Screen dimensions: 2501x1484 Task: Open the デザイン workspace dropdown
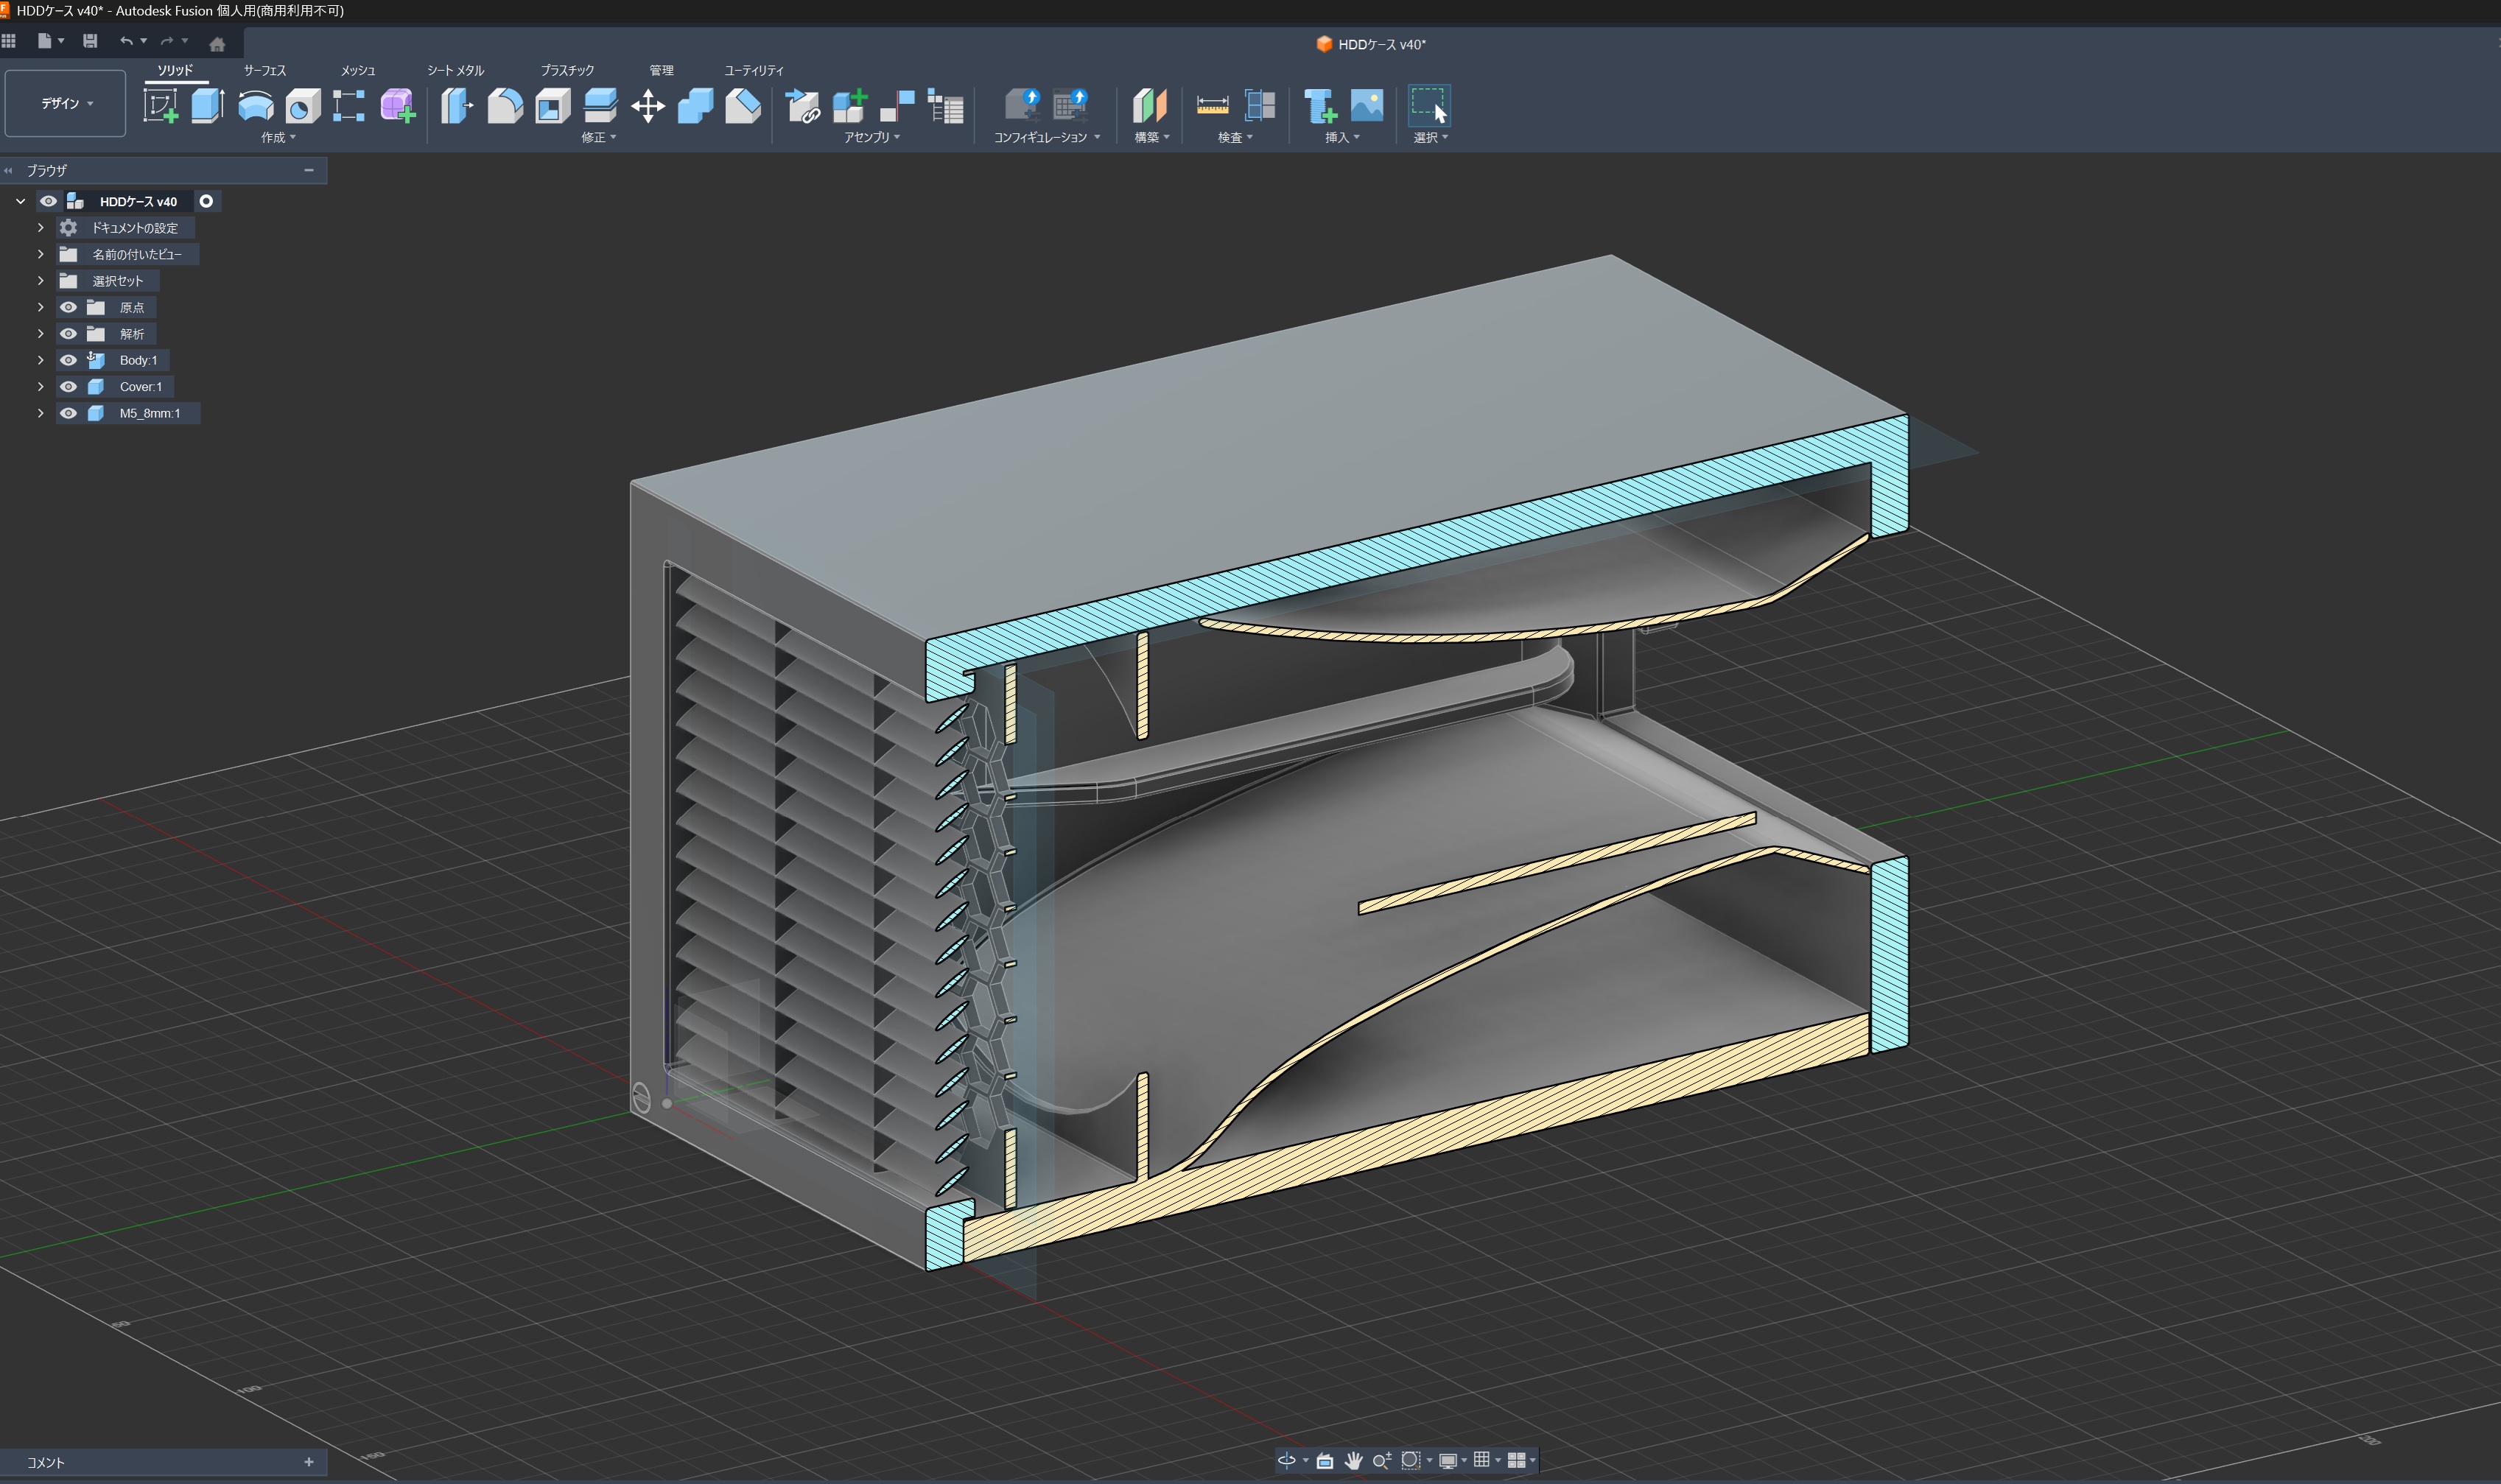[x=66, y=103]
